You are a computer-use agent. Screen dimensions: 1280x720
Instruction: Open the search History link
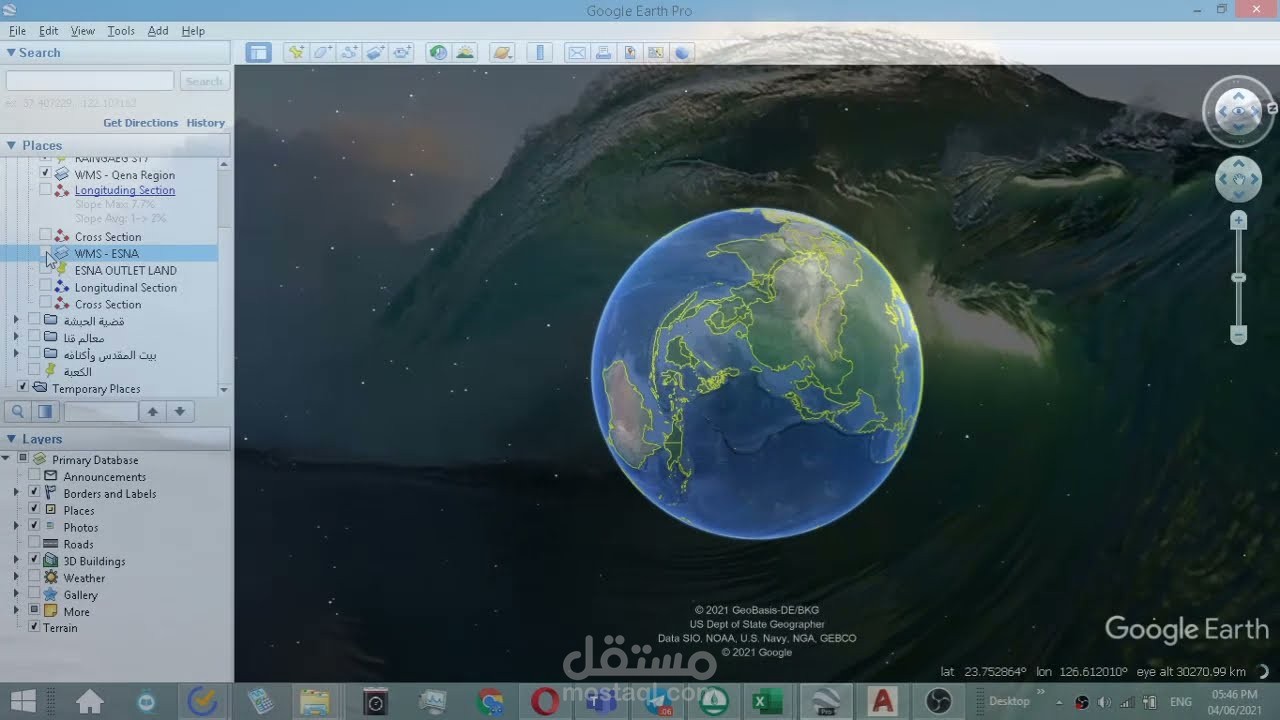click(205, 123)
